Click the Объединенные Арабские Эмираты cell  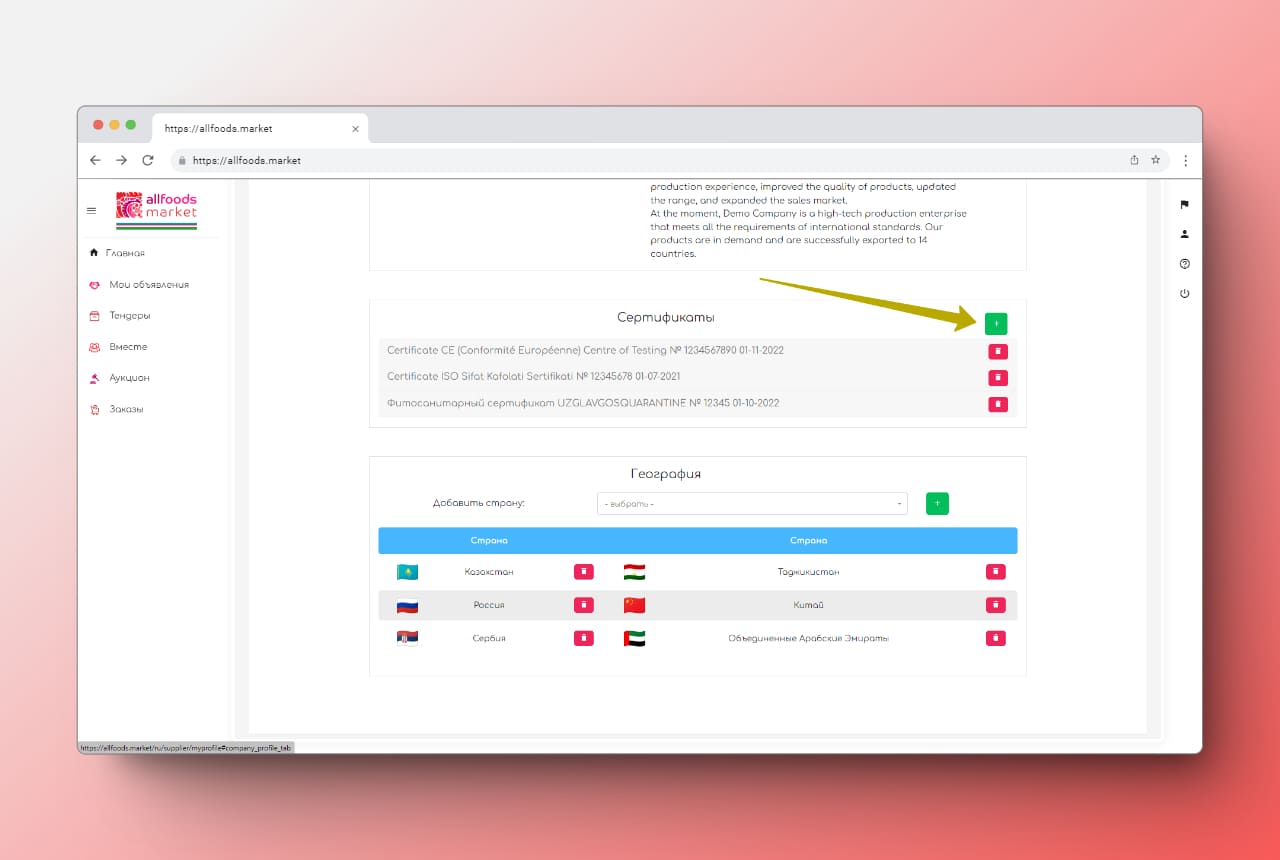tap(808, 638)
